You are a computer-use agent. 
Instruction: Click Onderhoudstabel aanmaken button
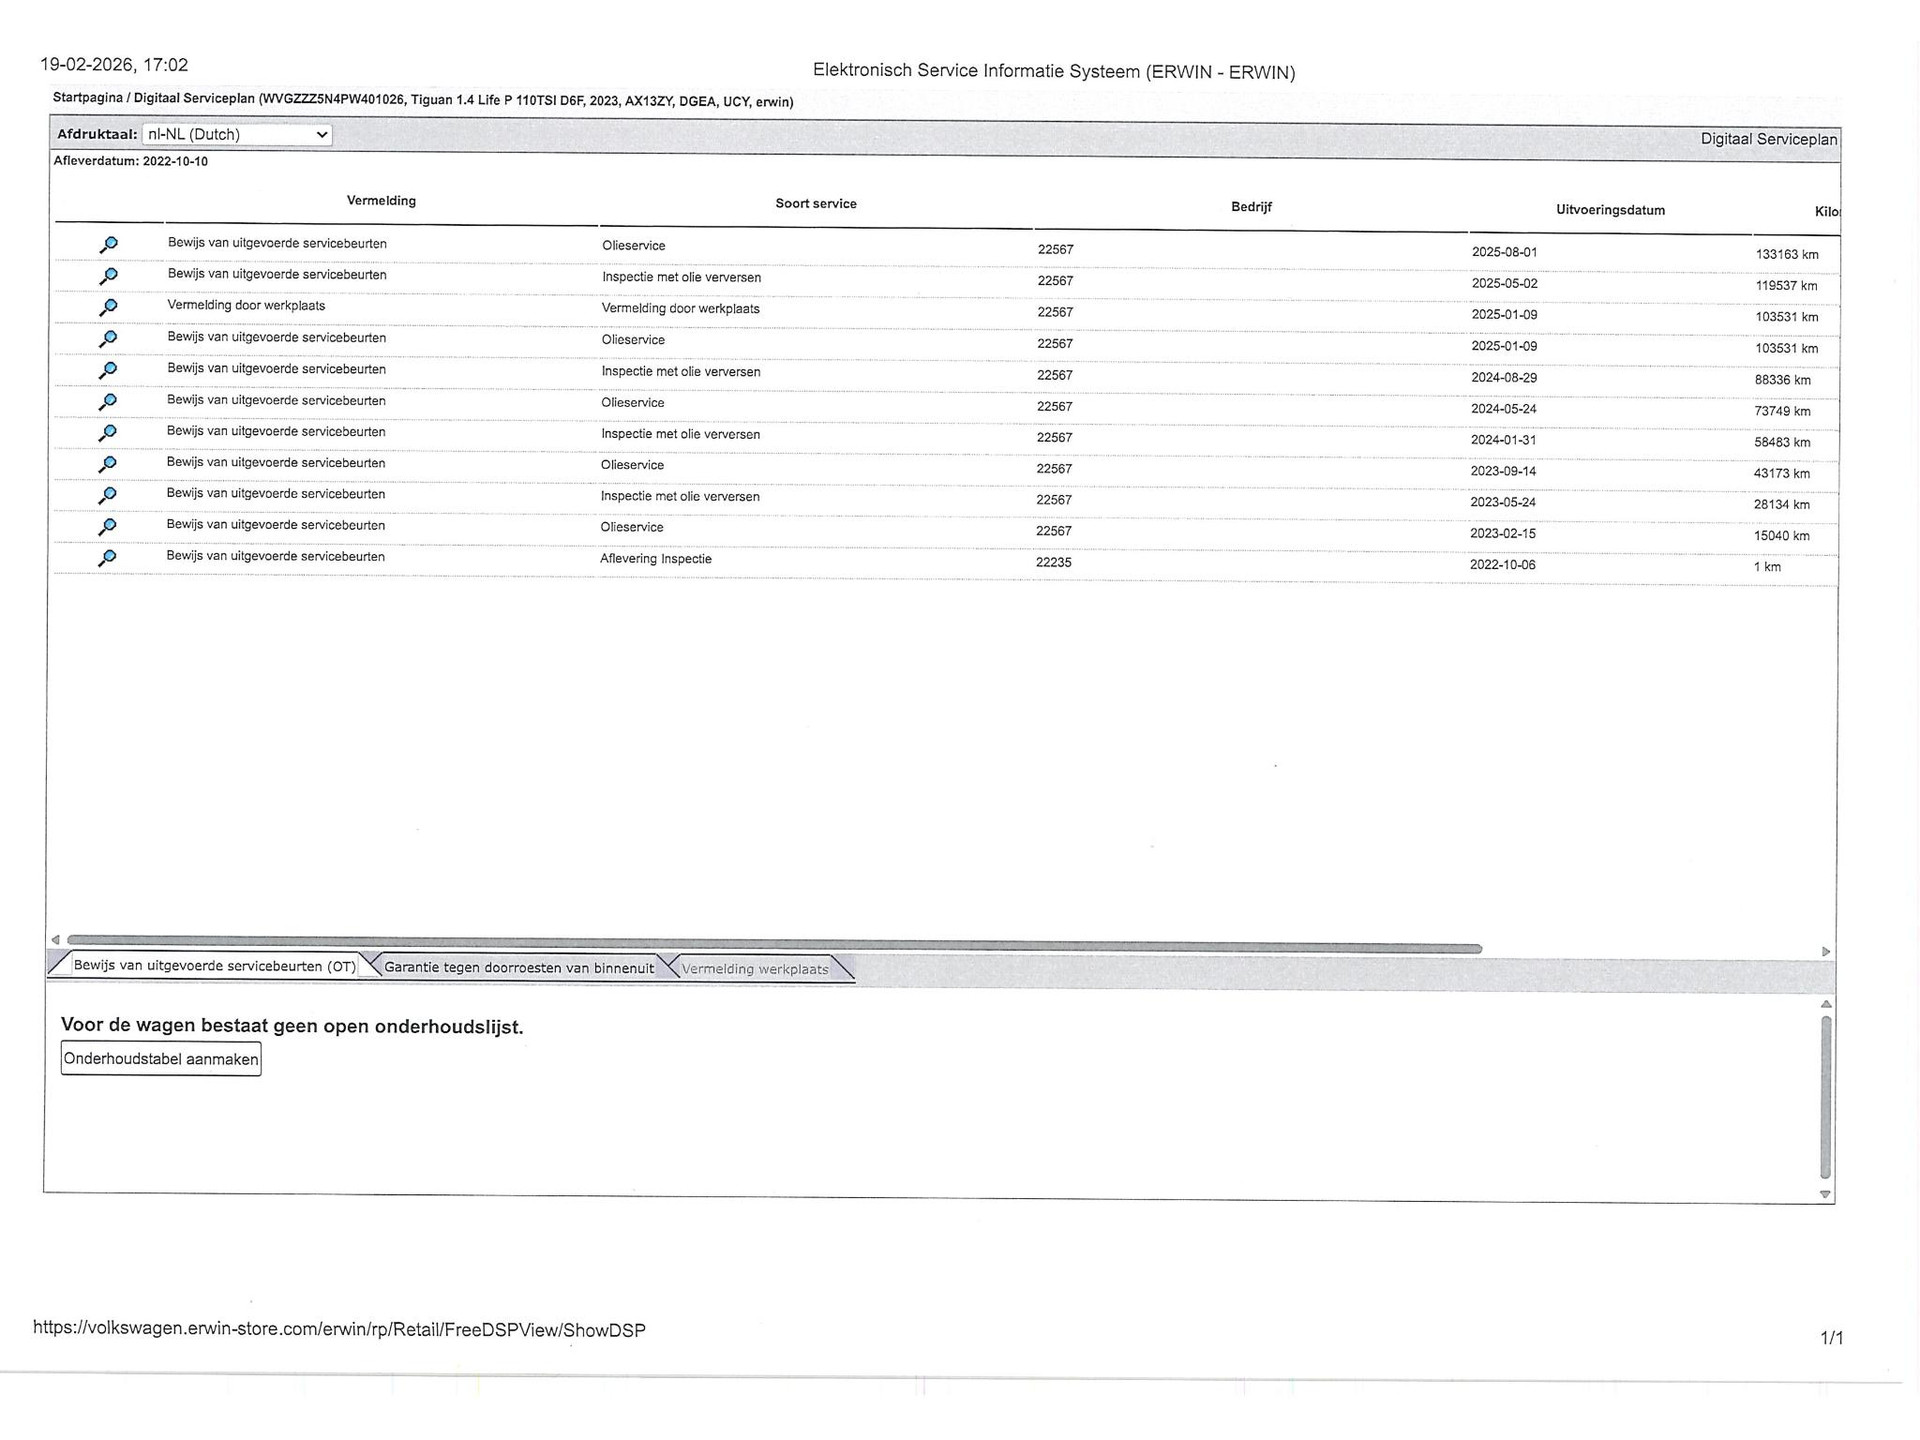pyautogui.click(x=161, y=1059)
